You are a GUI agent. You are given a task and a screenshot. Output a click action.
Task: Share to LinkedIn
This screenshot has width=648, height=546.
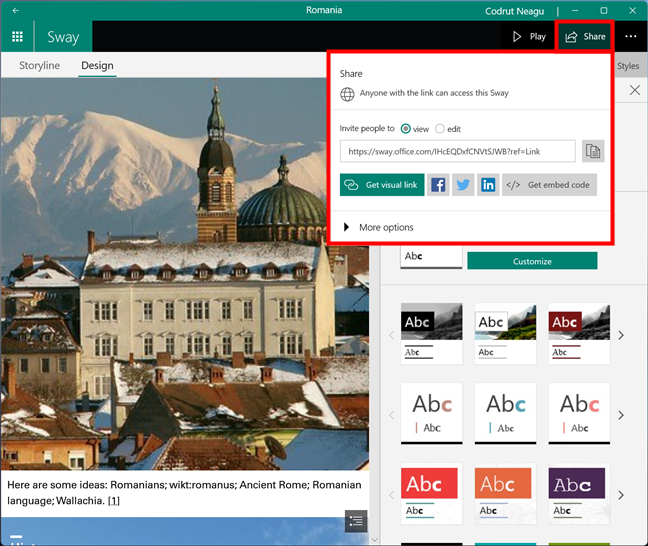pos(488,185)
